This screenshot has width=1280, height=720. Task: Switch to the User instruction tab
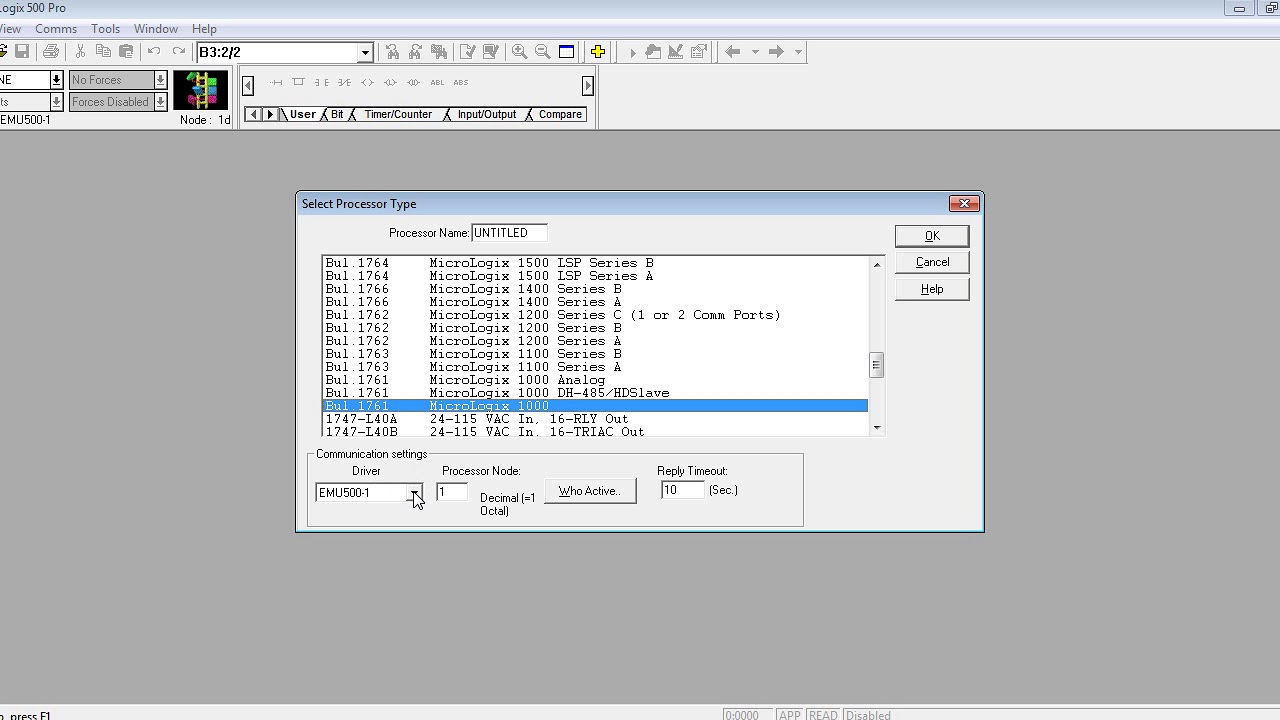[303, 114]
